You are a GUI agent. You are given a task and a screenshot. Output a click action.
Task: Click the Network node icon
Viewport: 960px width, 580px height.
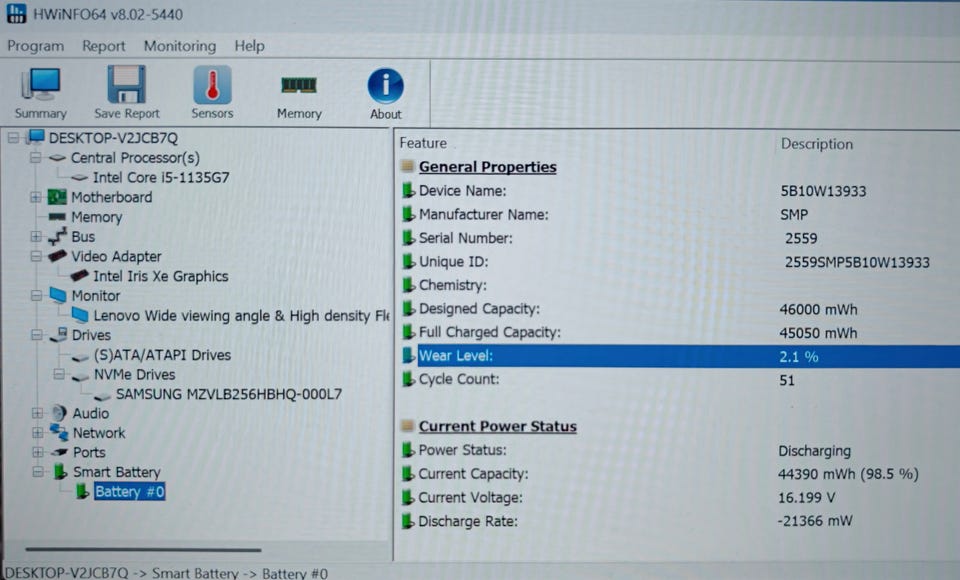coord(59,432)
